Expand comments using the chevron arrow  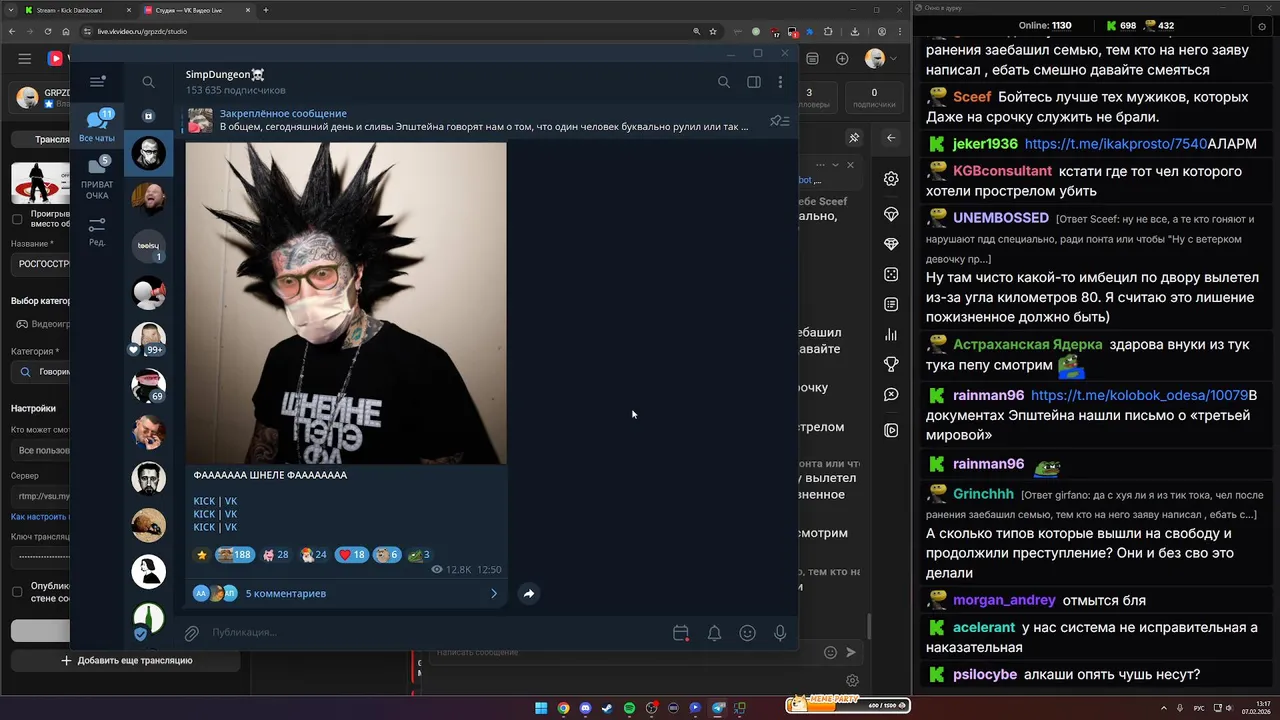coord(493,593)
